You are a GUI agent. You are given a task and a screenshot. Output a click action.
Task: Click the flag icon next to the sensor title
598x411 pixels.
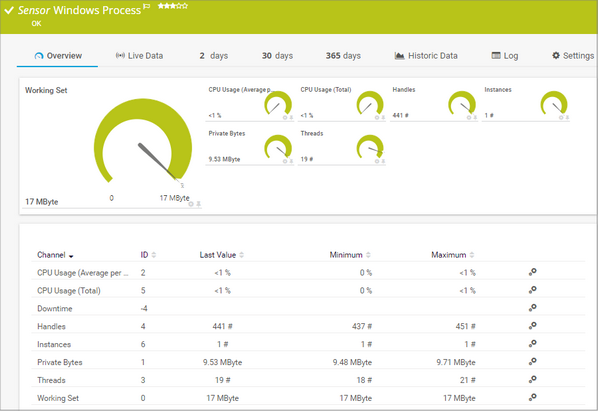pyautogui.click(x=147, y=6)
